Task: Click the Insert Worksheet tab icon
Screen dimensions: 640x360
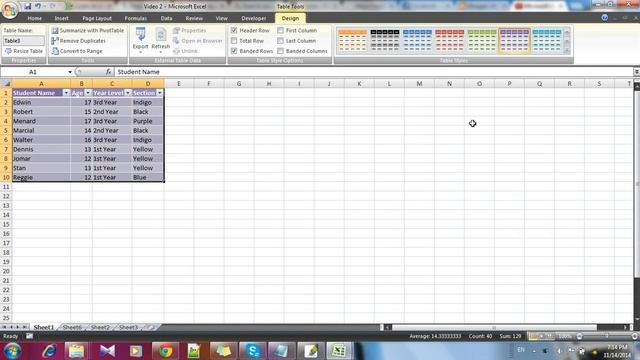Action: click(x=151, y=327)
